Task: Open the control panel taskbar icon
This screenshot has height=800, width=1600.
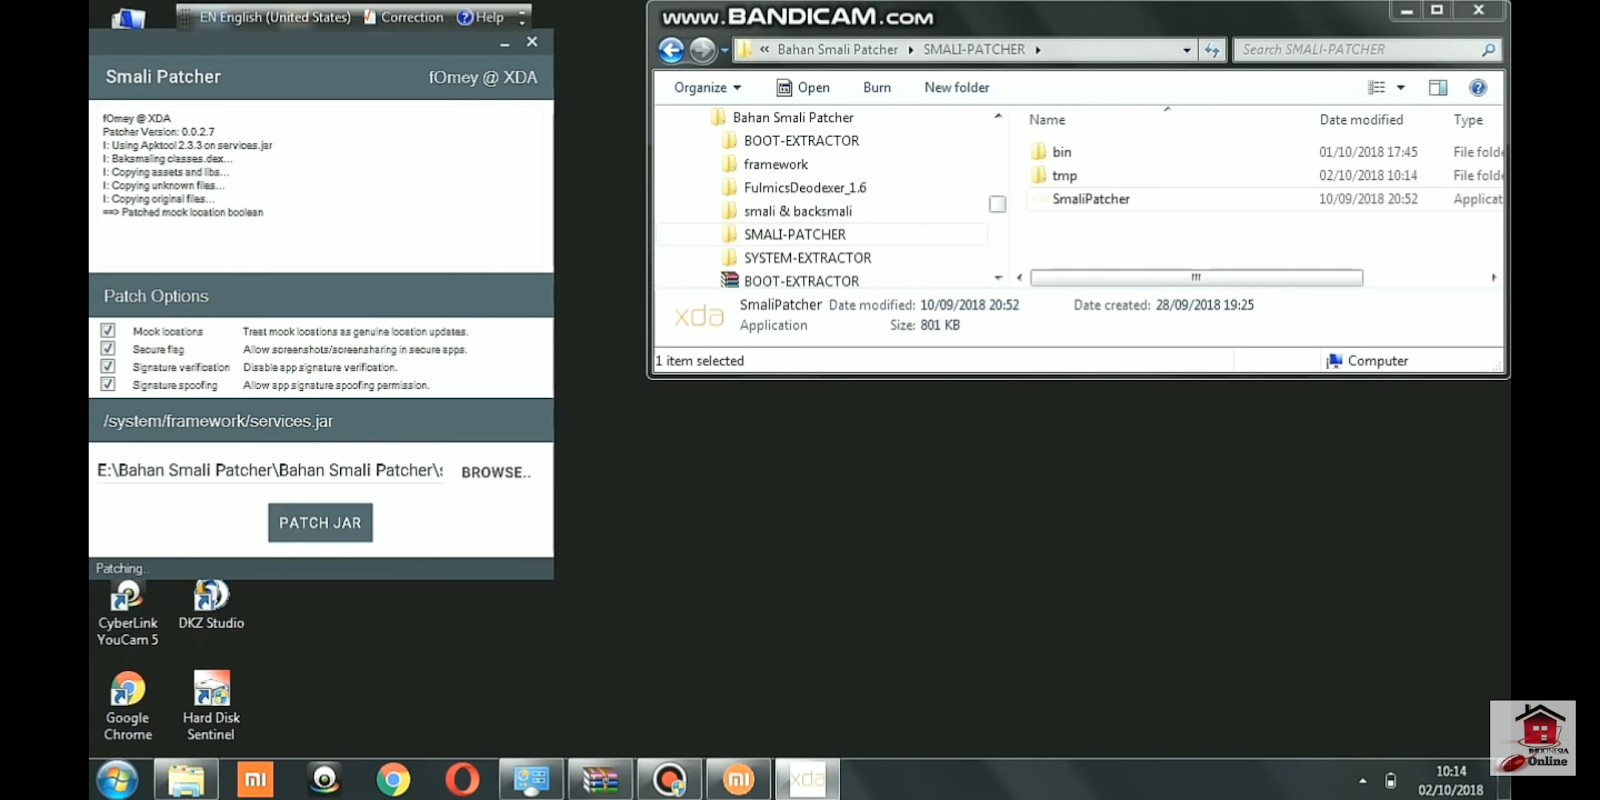Action: point(531,780)
